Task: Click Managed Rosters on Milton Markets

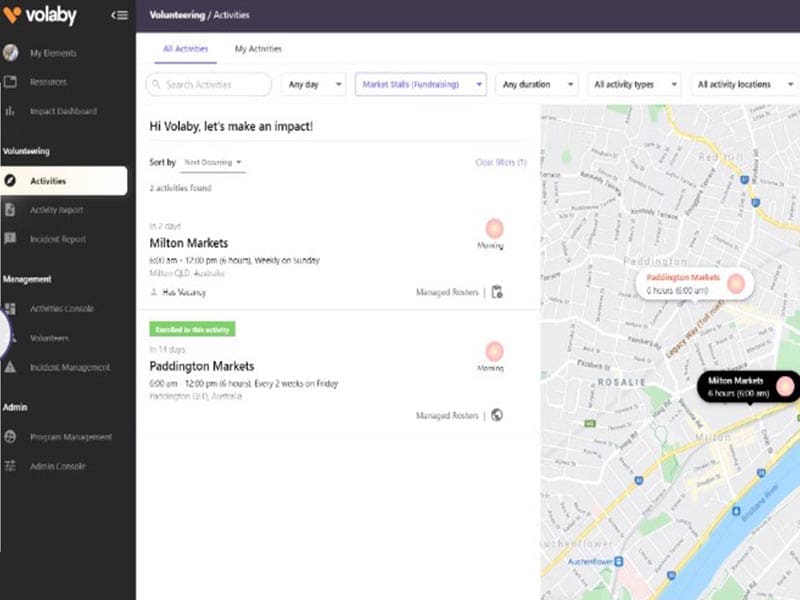Action: 447,292
